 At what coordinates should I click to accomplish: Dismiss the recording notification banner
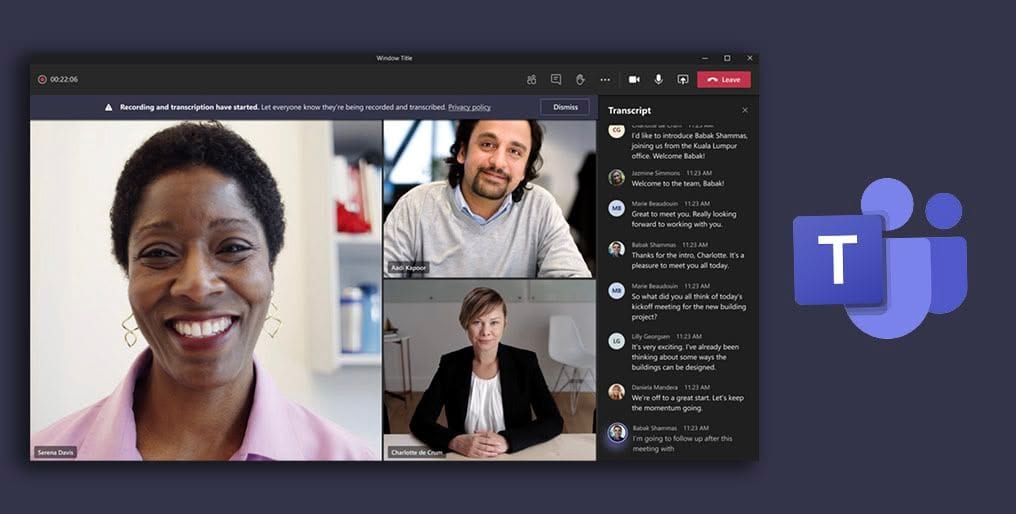click(x=565, y=107)
